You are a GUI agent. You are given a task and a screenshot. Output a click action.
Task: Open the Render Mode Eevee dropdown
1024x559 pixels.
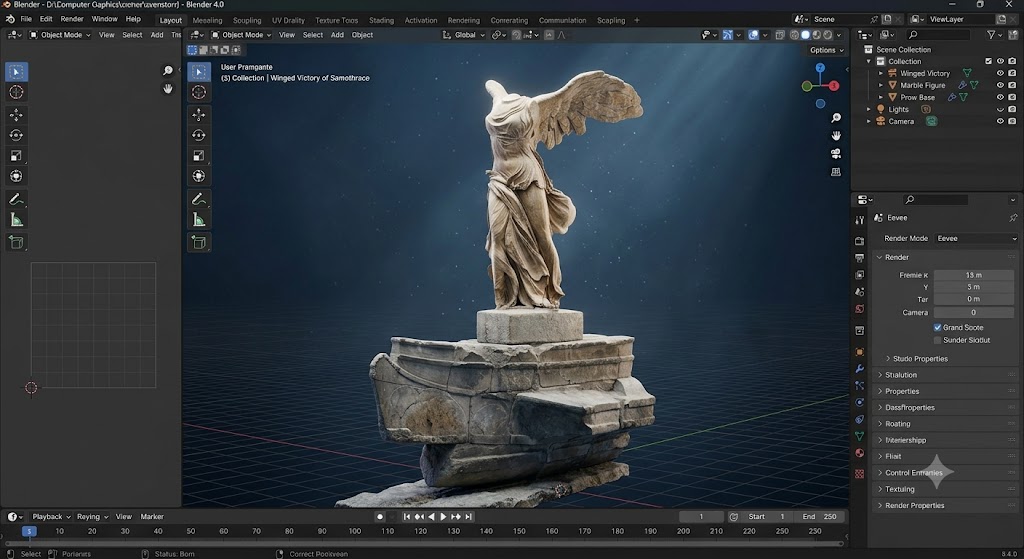[976, 238]
